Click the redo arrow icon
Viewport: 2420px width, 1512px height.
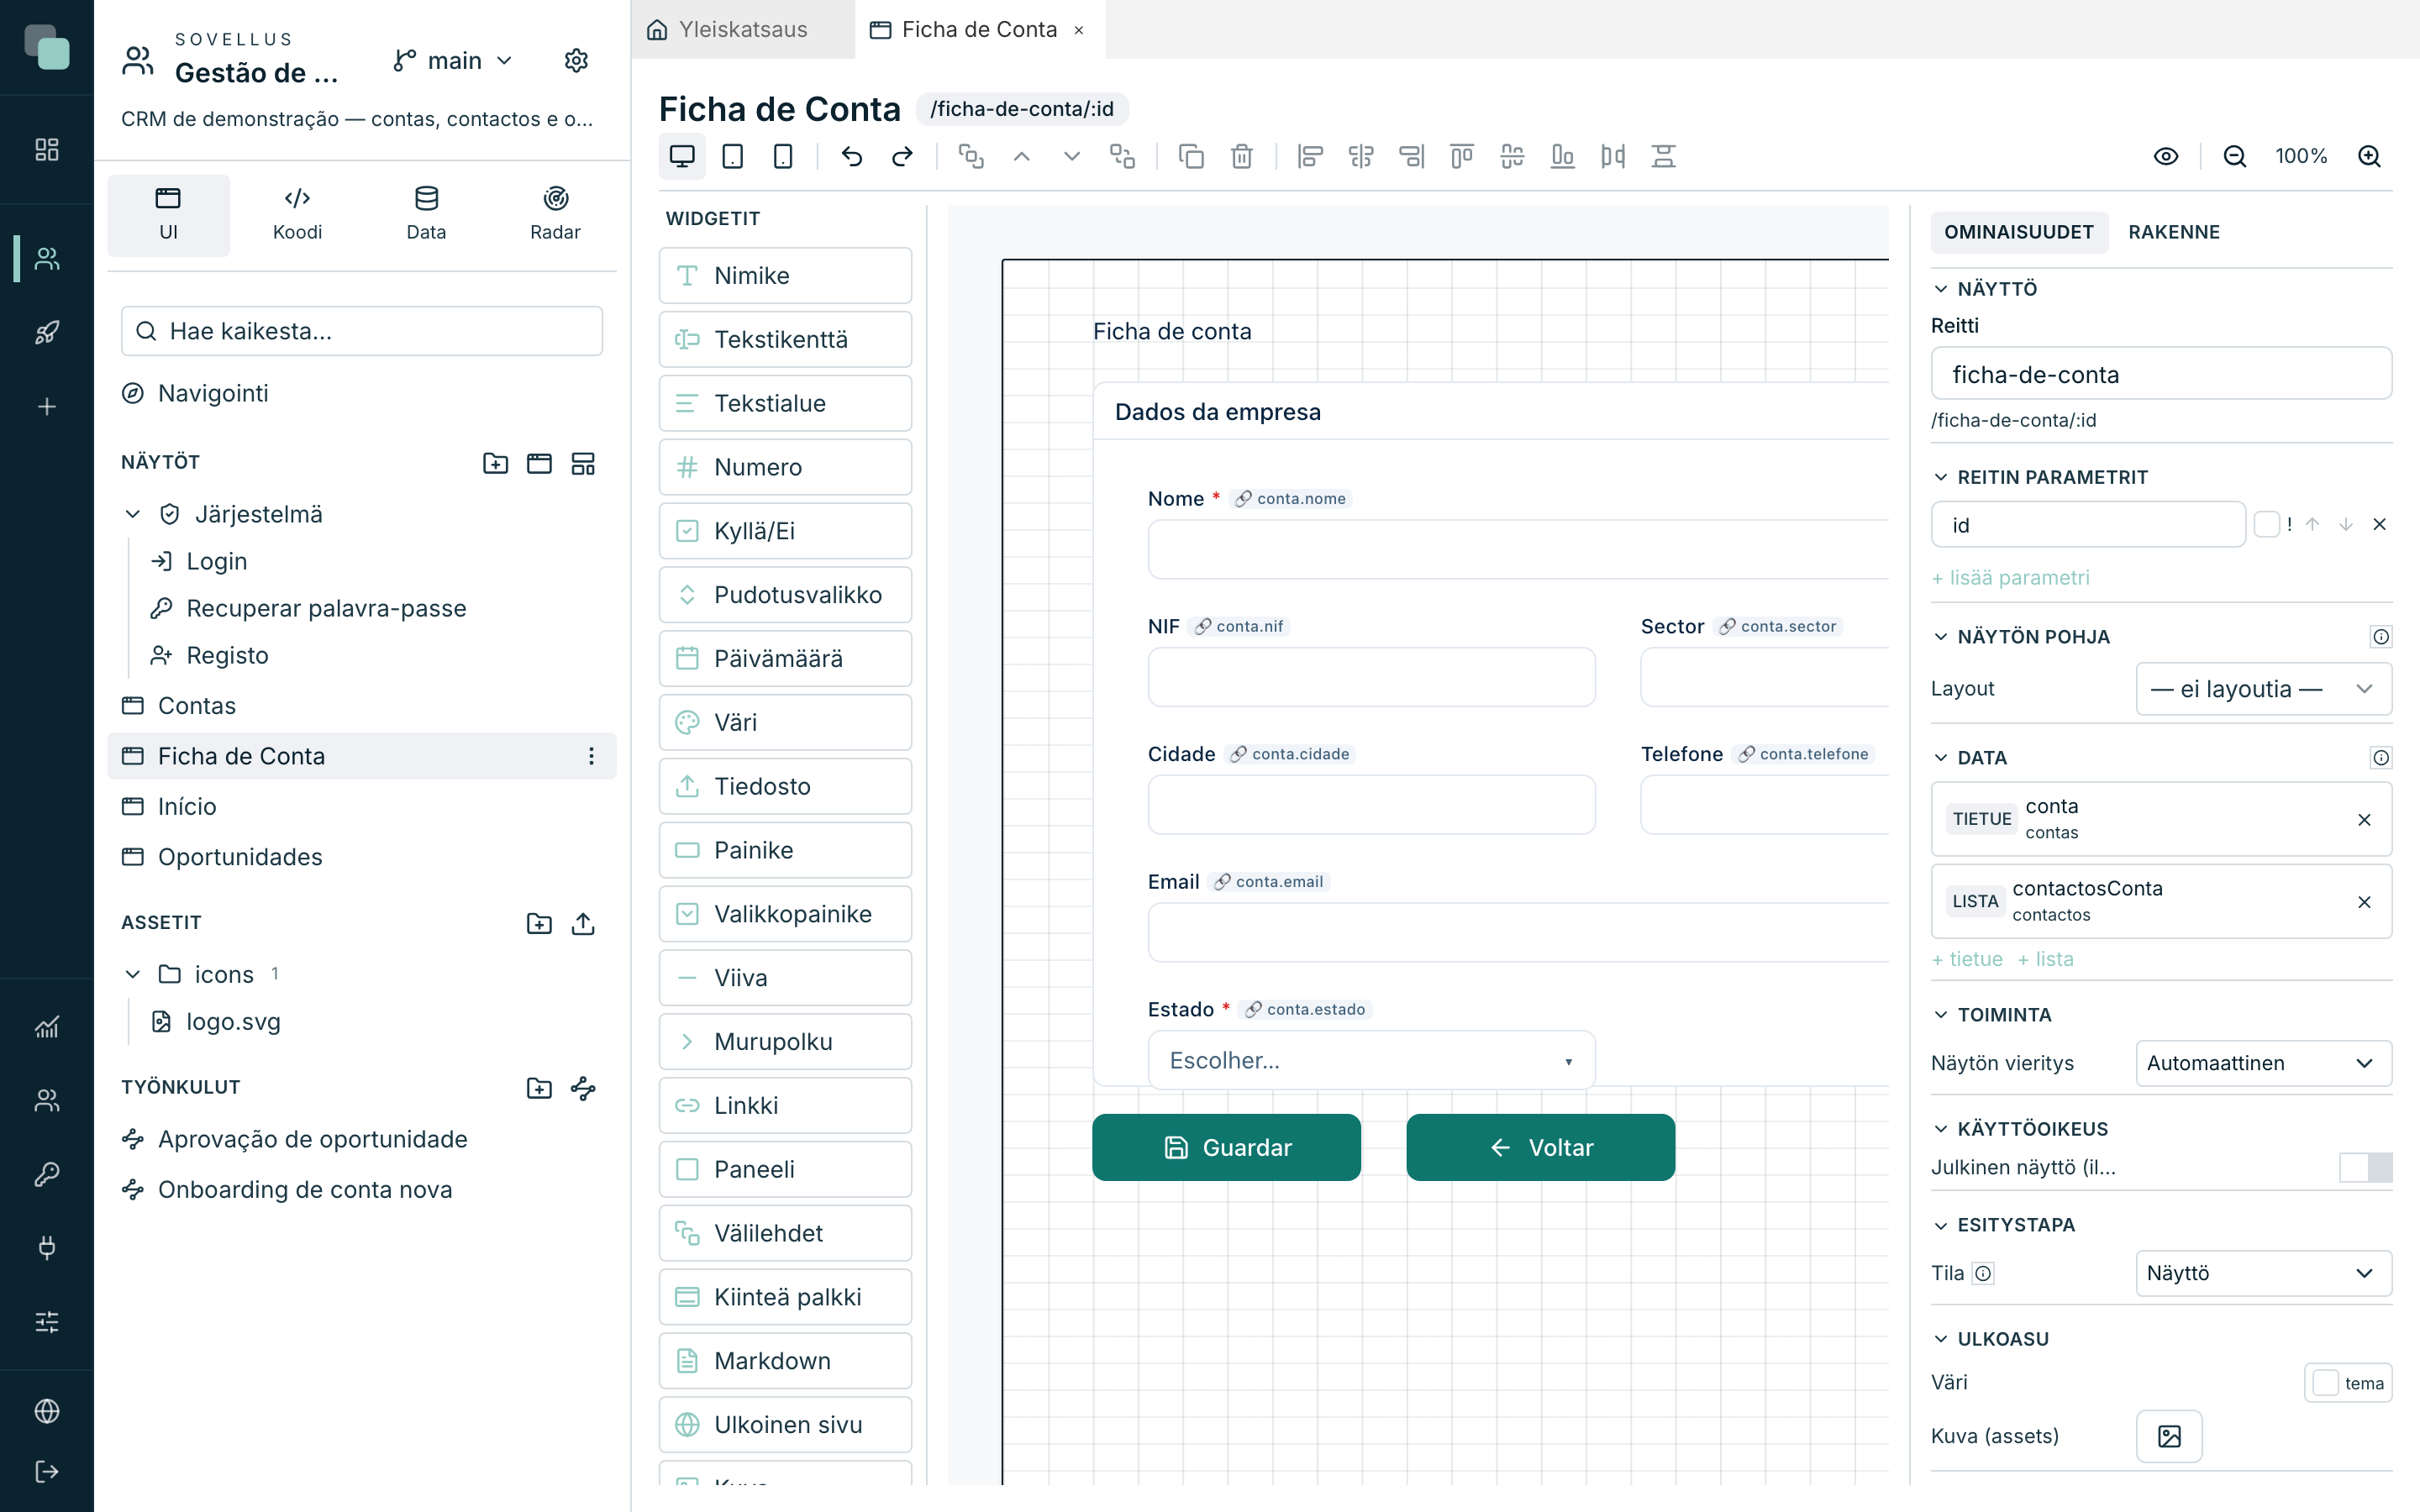[902, 156]
